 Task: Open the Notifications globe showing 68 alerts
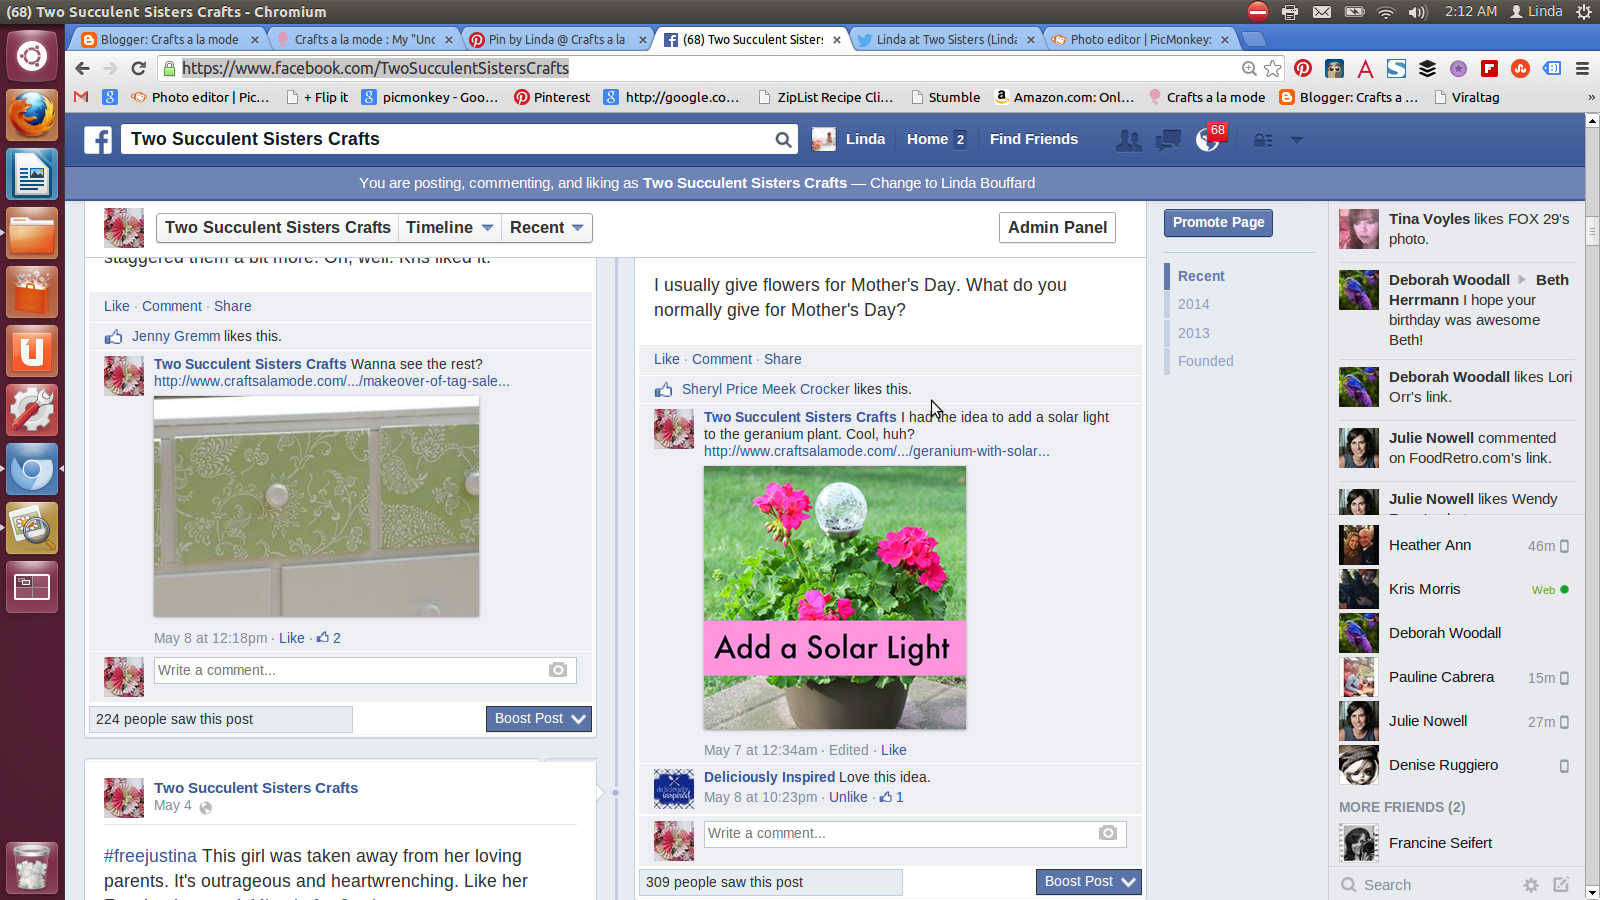[1207, 140]
